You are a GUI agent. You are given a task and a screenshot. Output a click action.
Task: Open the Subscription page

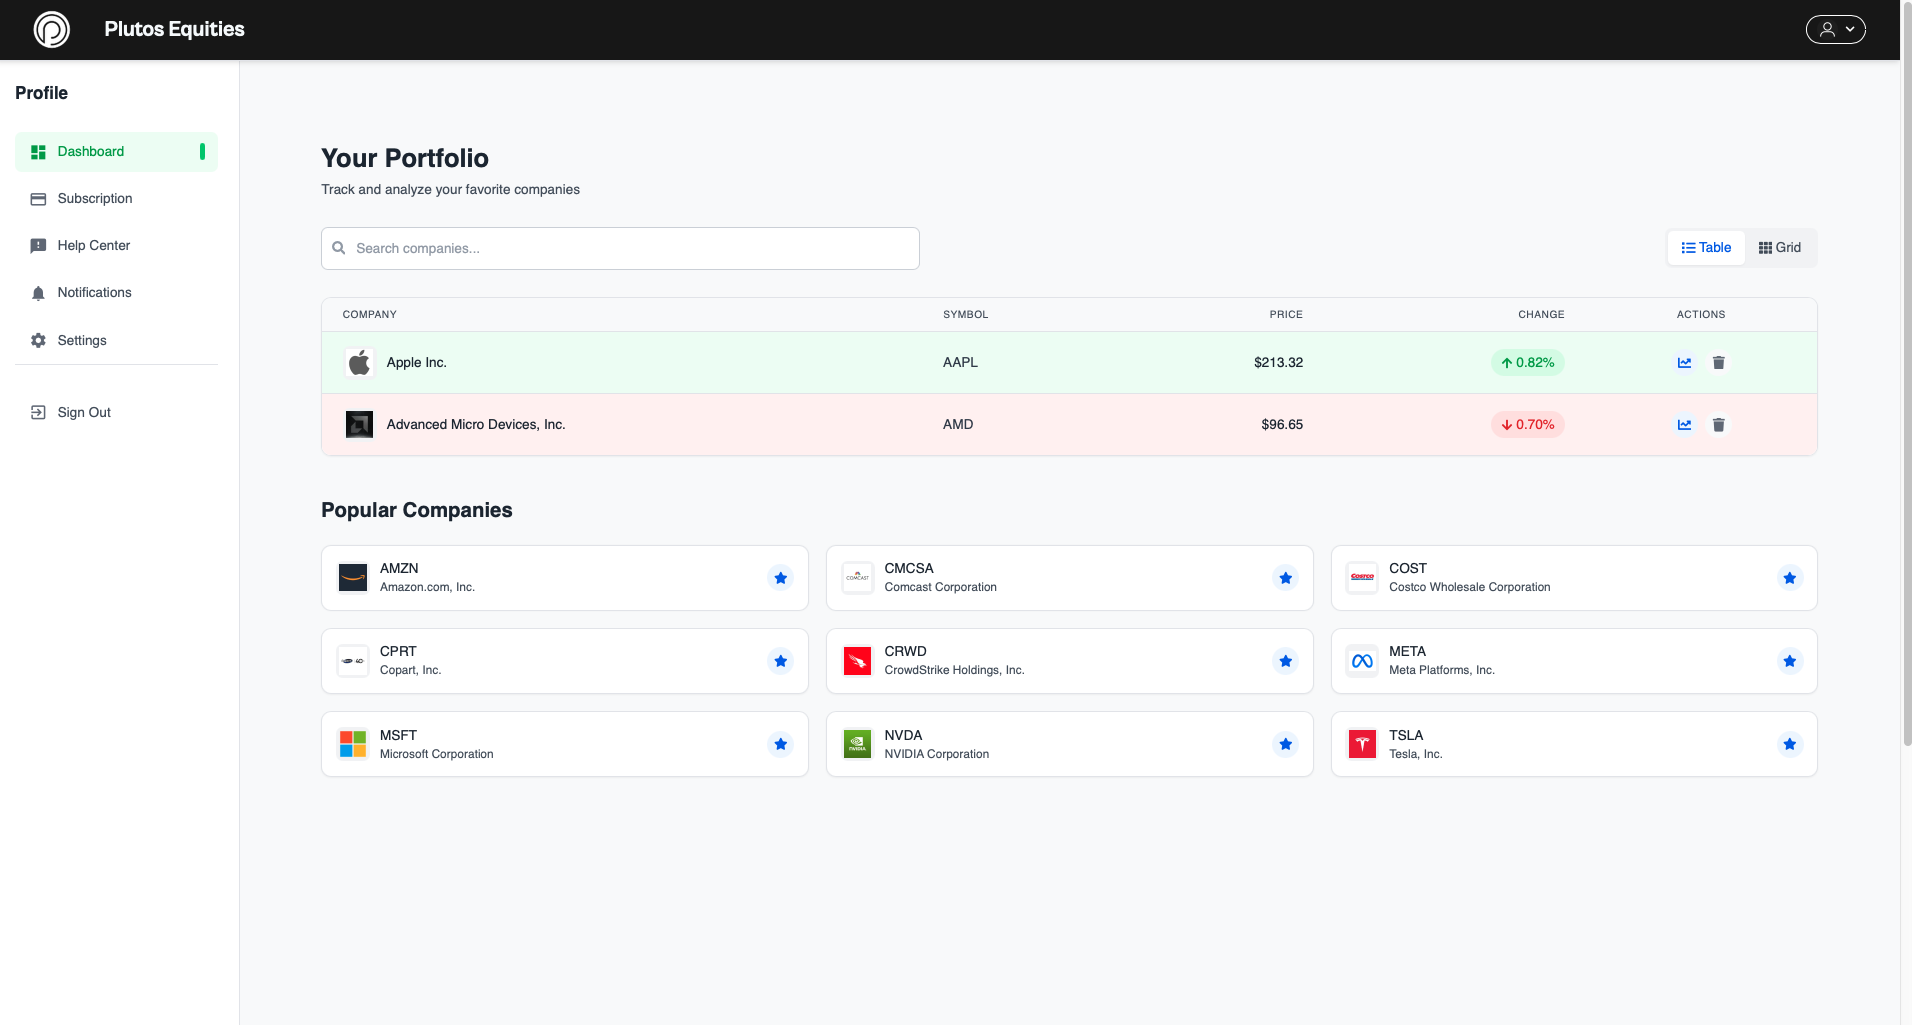click(x=95, y=198)
